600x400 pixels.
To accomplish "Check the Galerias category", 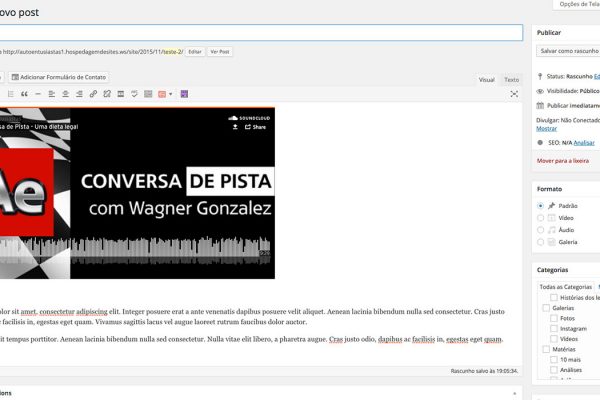I will pyautogui.click(x=545, y=308).
